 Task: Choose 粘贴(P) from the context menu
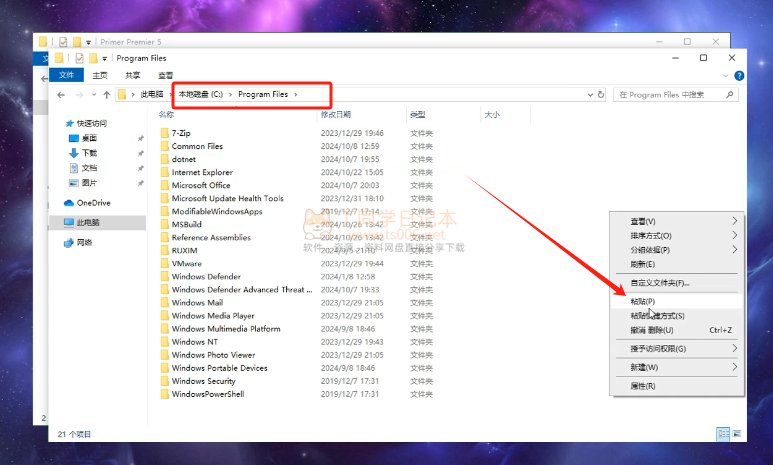click(642, 301)
